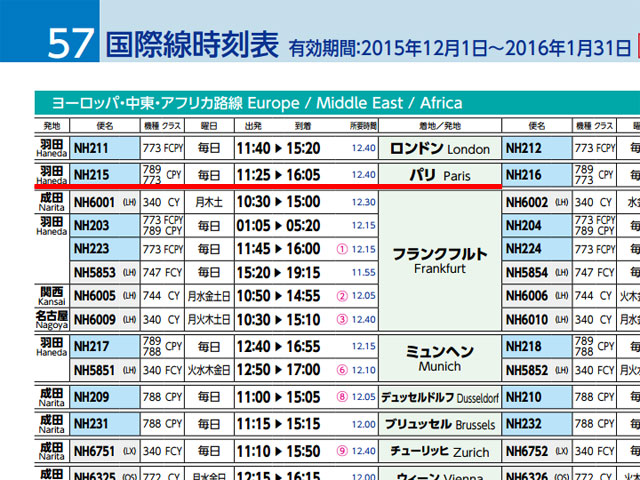
Task: Click the ロンドン London destination cell
Action: tap(440, 149)
